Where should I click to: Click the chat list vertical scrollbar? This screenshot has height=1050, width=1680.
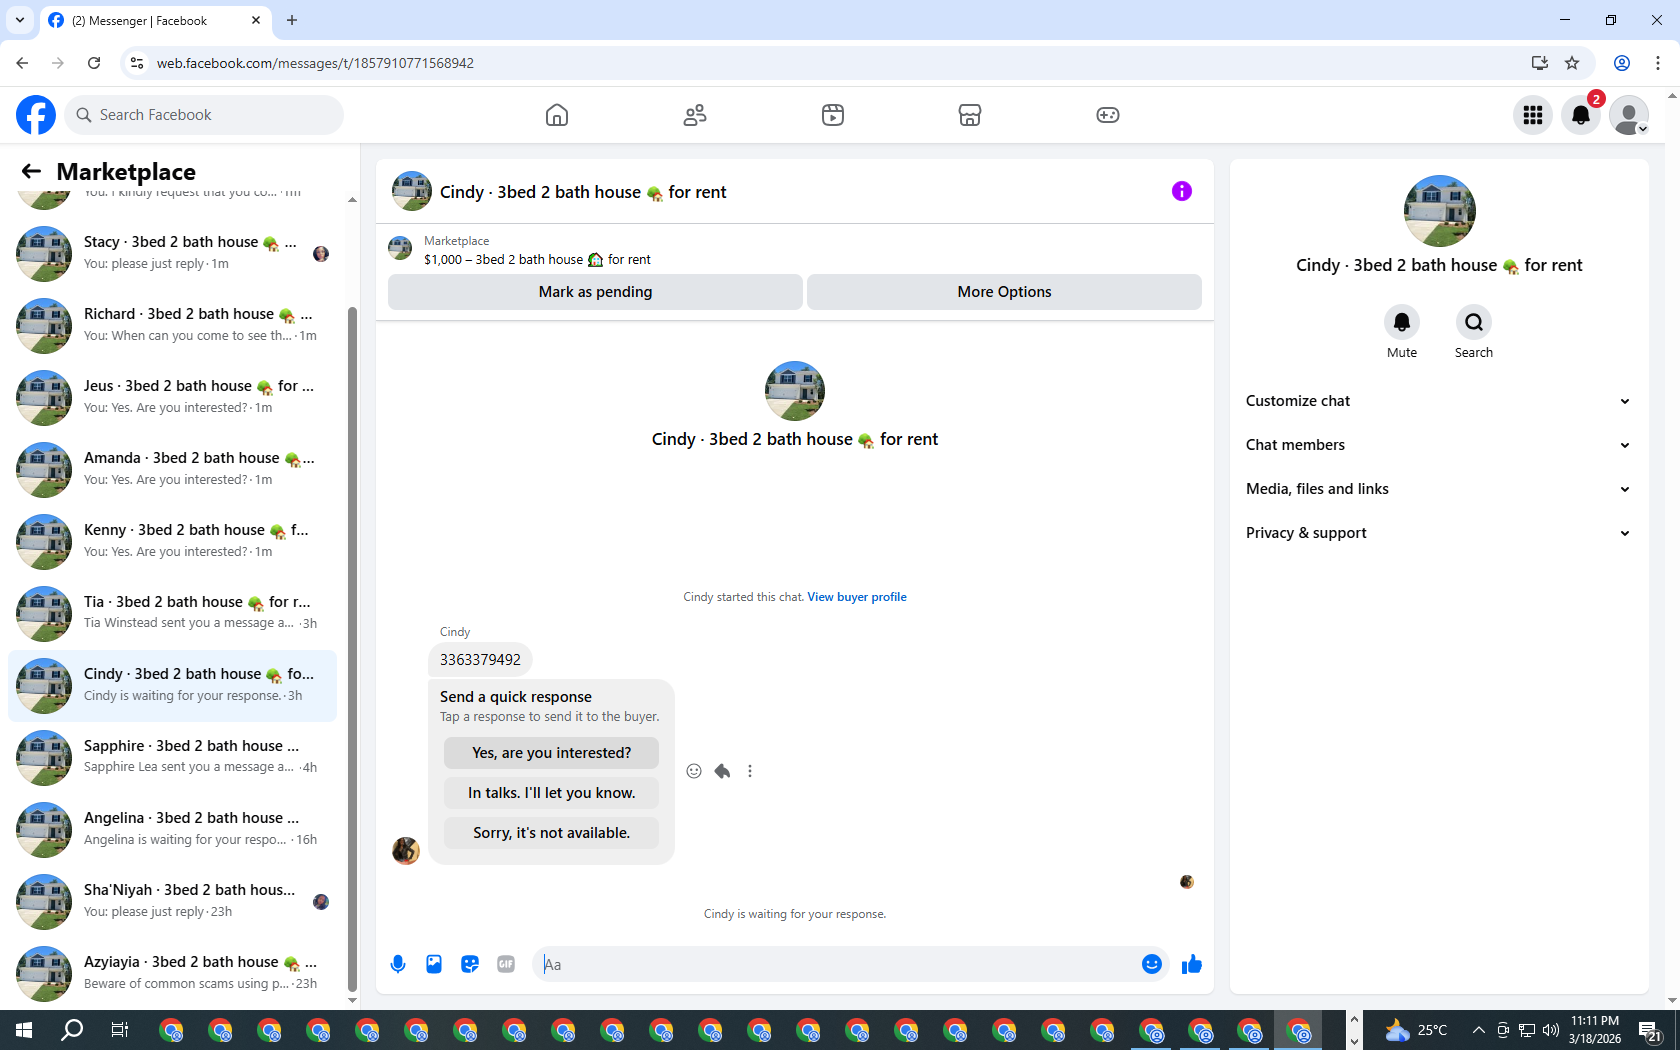click(352, 648)
